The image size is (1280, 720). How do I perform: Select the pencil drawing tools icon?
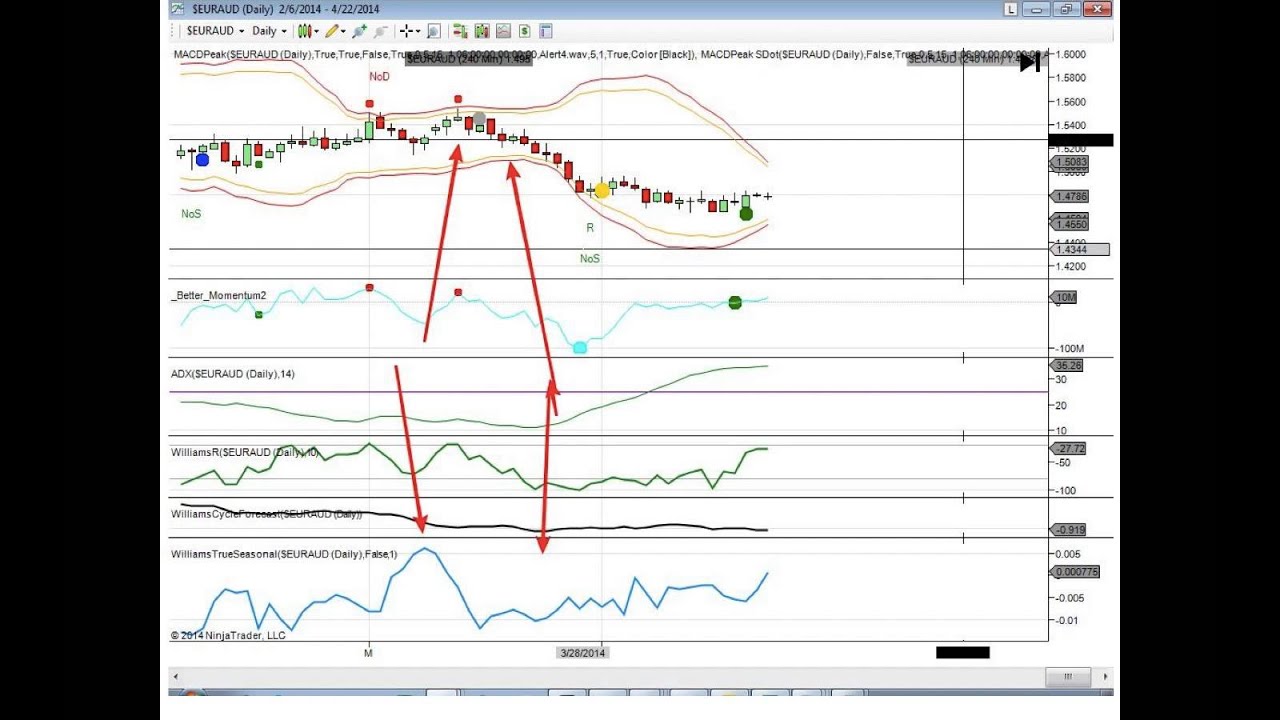[x=332, y=31]
